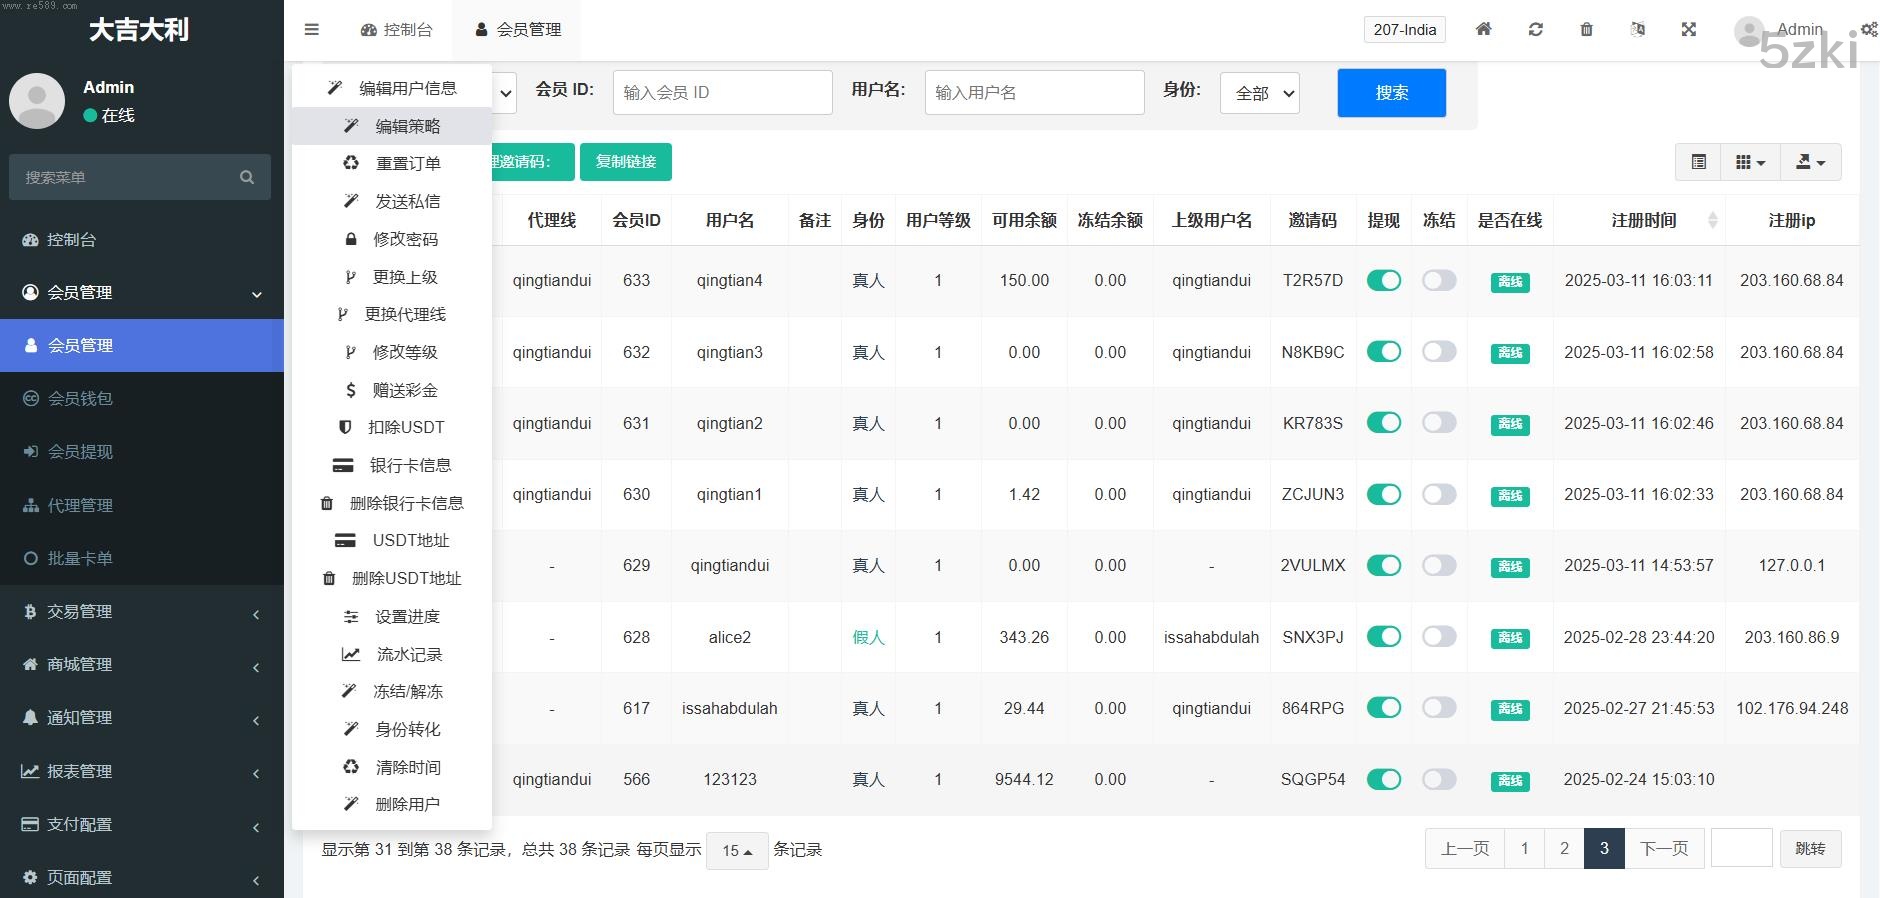Click the search icon in sidebar menu search
Image resolution: width=1880 pixels, height=898 pixels.
tap(247, 177)
